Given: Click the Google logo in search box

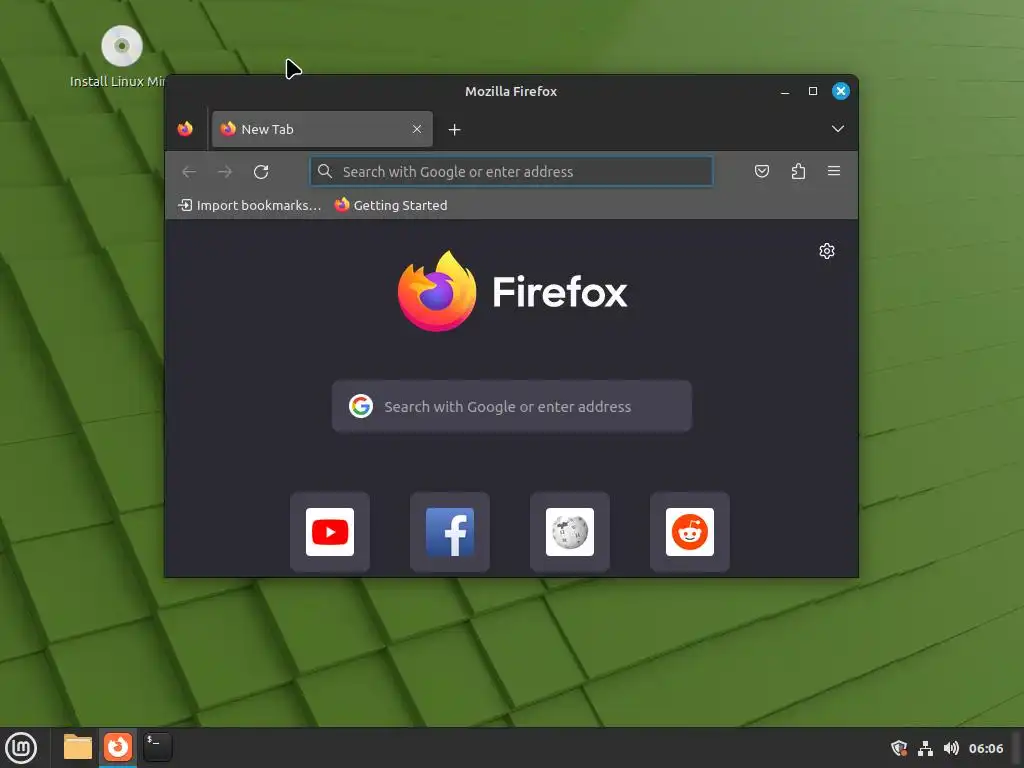Looking at the screenshot, I should (x=360, y=406).
